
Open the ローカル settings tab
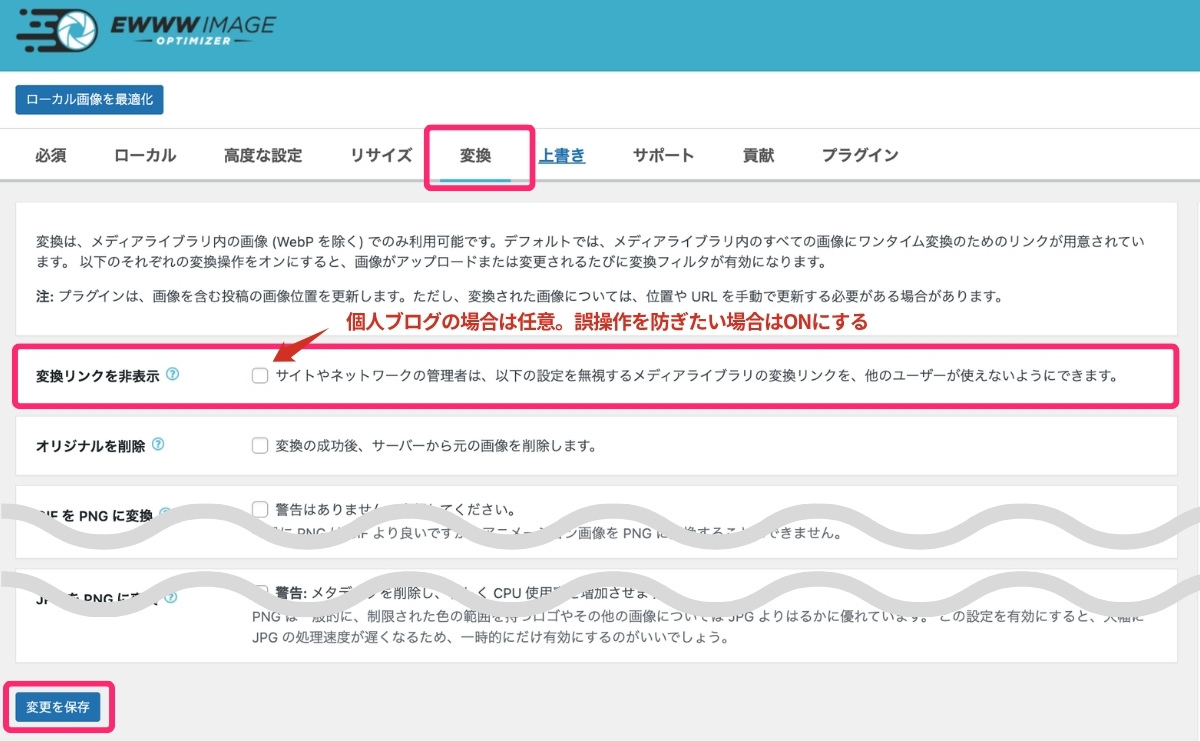click(x=143, y=156)
